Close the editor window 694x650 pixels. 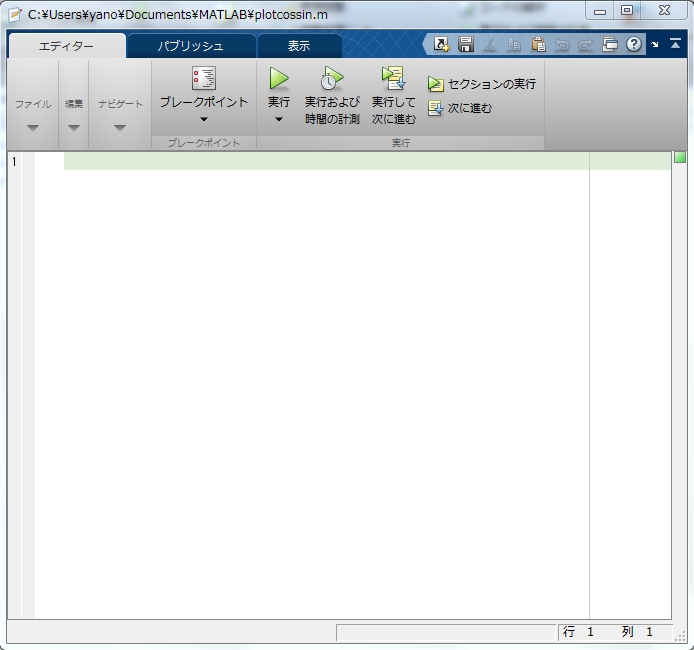coord(664,11)
